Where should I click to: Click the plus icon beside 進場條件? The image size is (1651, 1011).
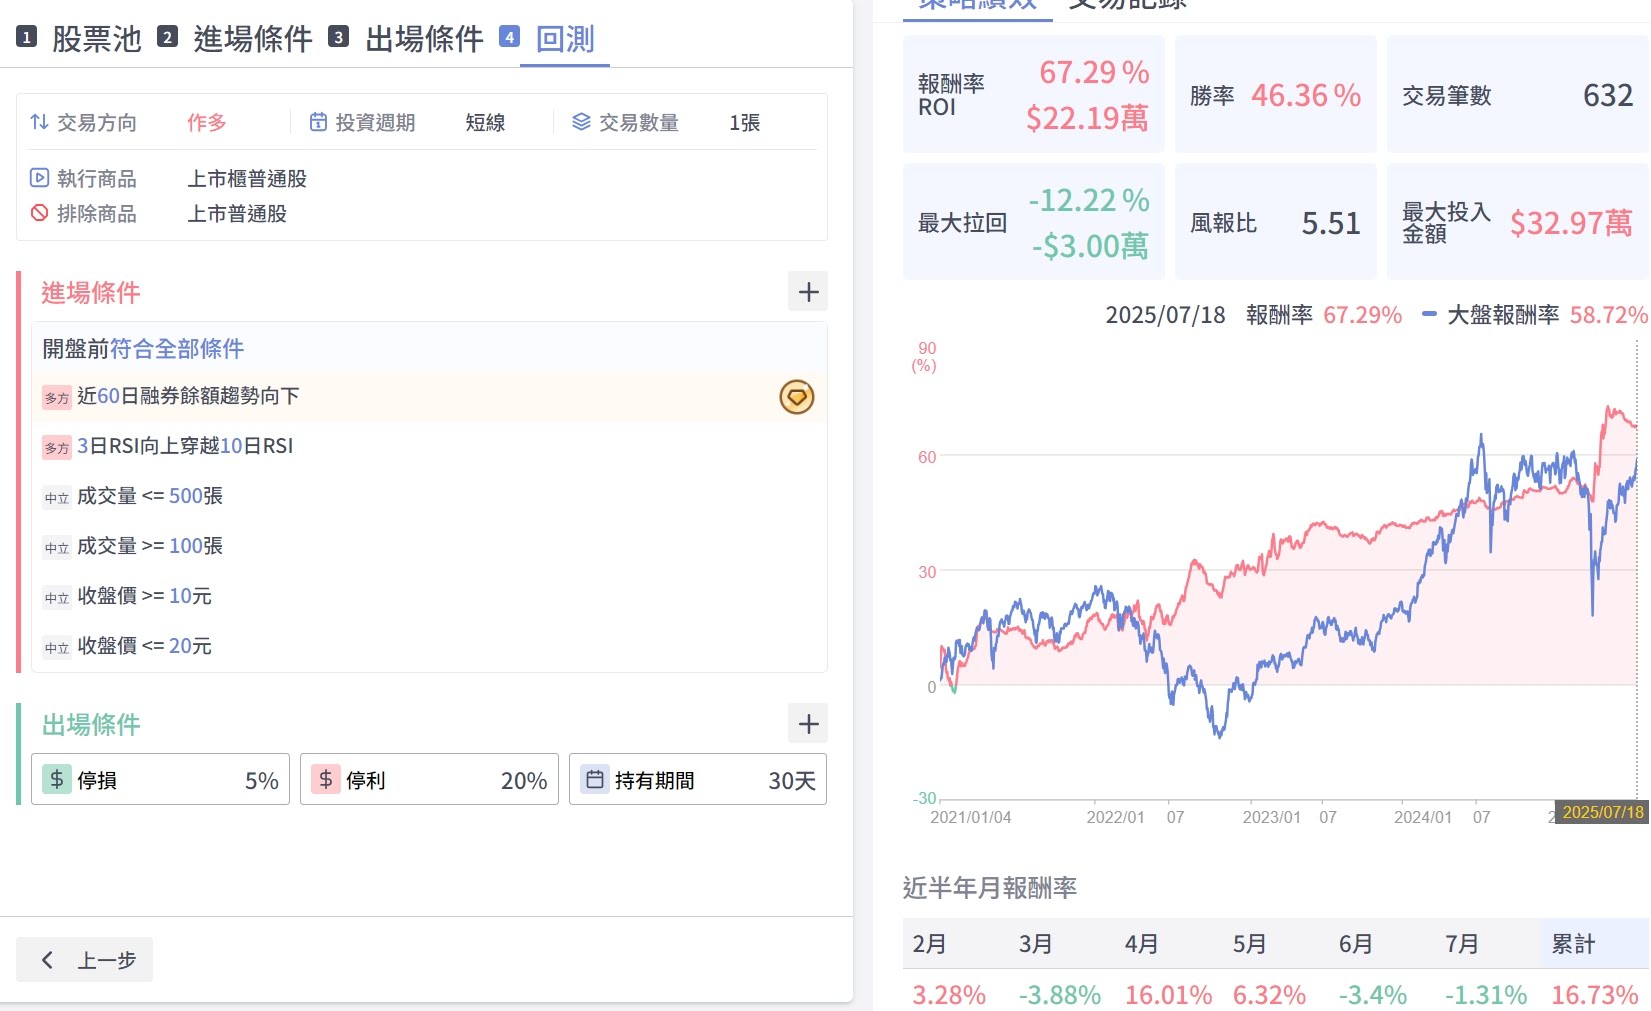(x=808, y=292)
